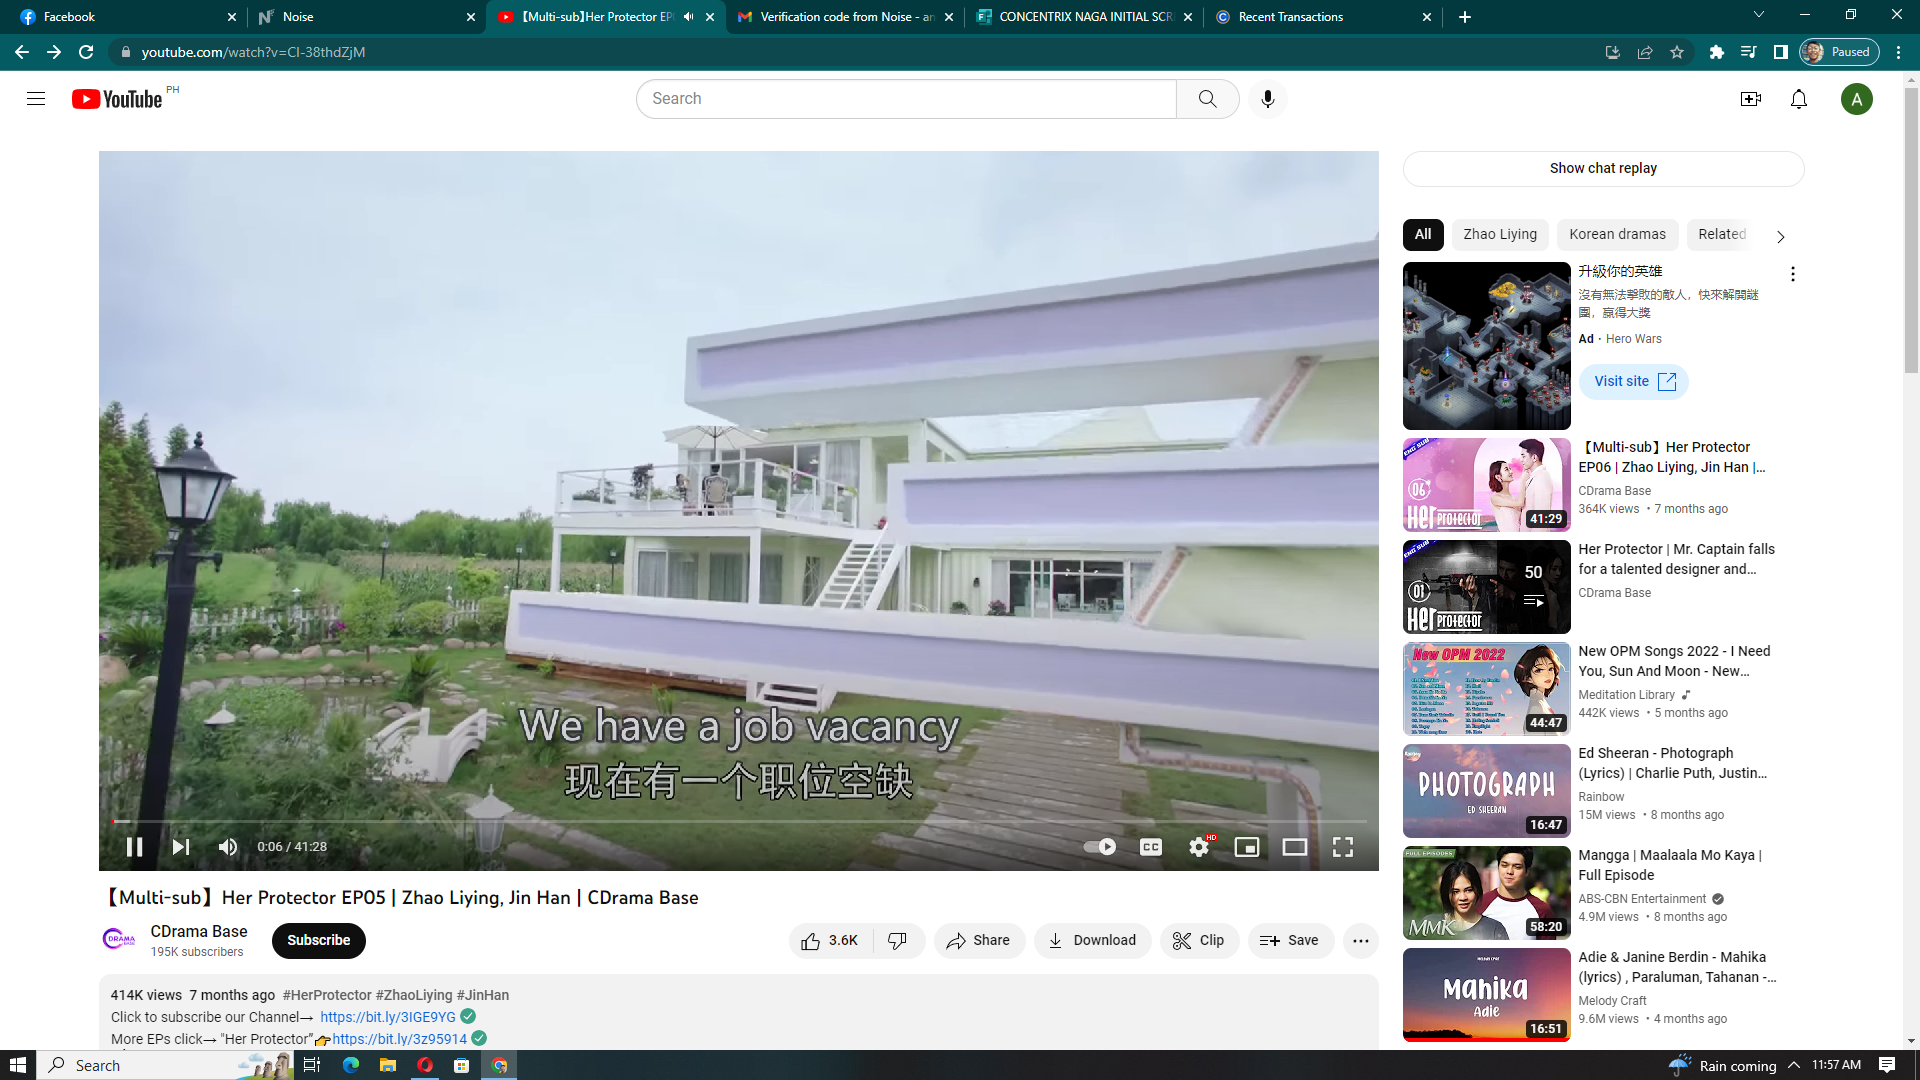Like the video

coord(830,941)
